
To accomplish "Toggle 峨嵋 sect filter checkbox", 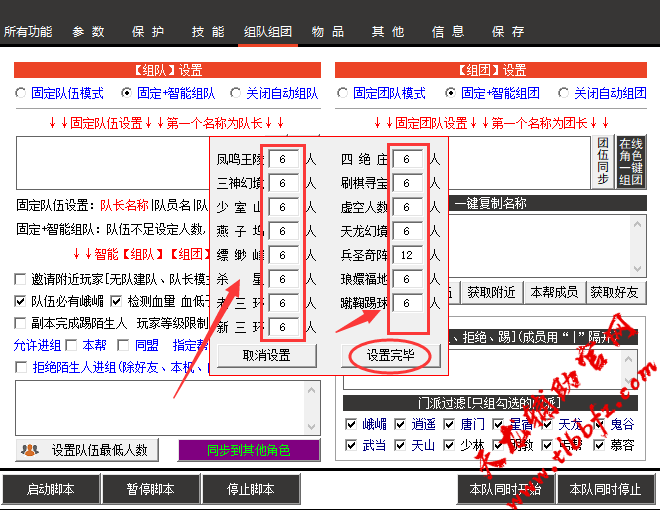I will (350, 424).
